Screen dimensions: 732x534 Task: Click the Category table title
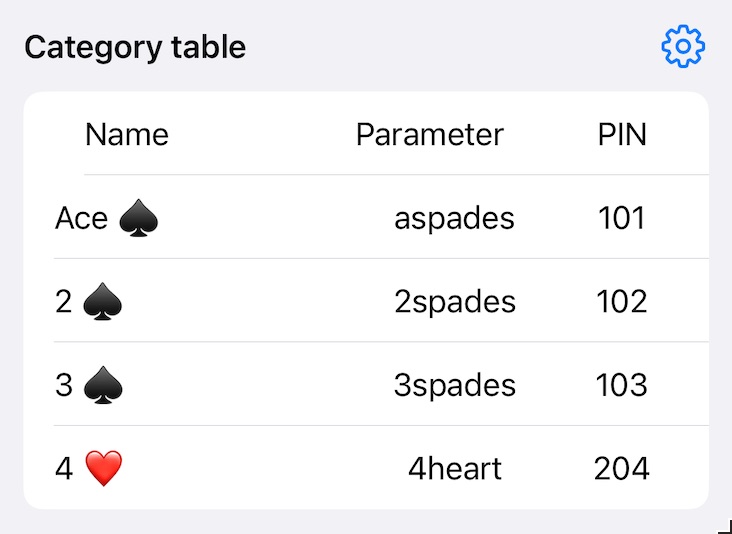pyautogui.click(x=135, y=47)
